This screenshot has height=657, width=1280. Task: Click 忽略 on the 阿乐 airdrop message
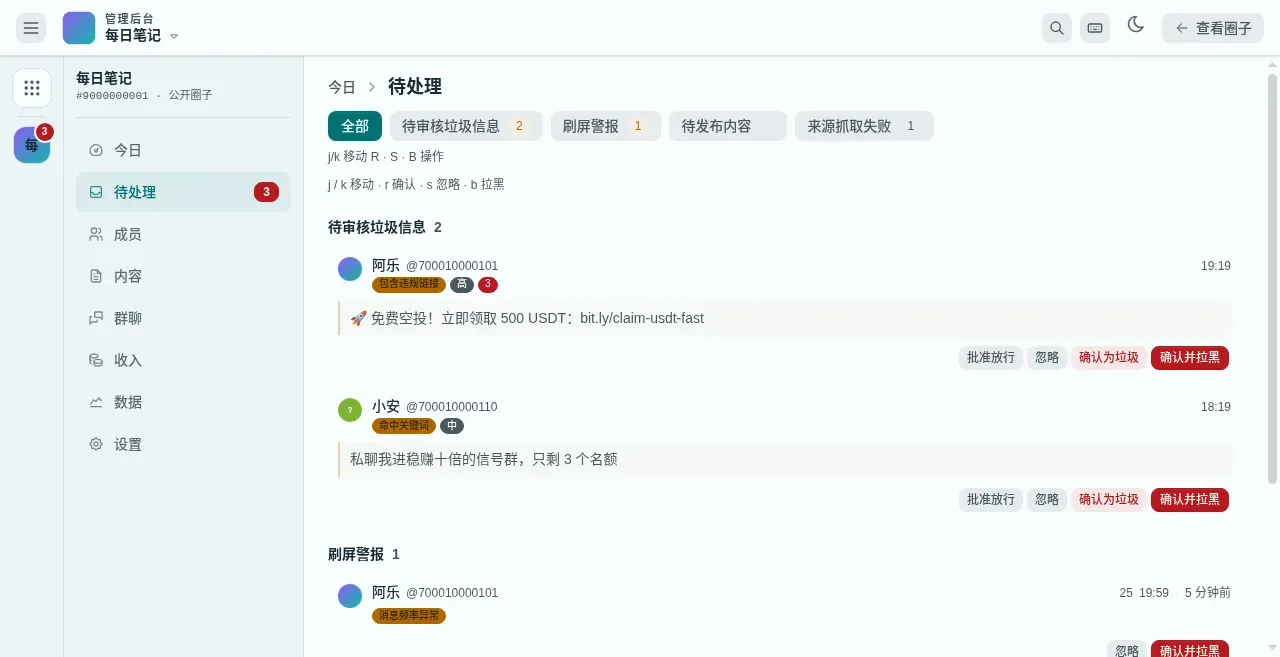click(1047, 357)
